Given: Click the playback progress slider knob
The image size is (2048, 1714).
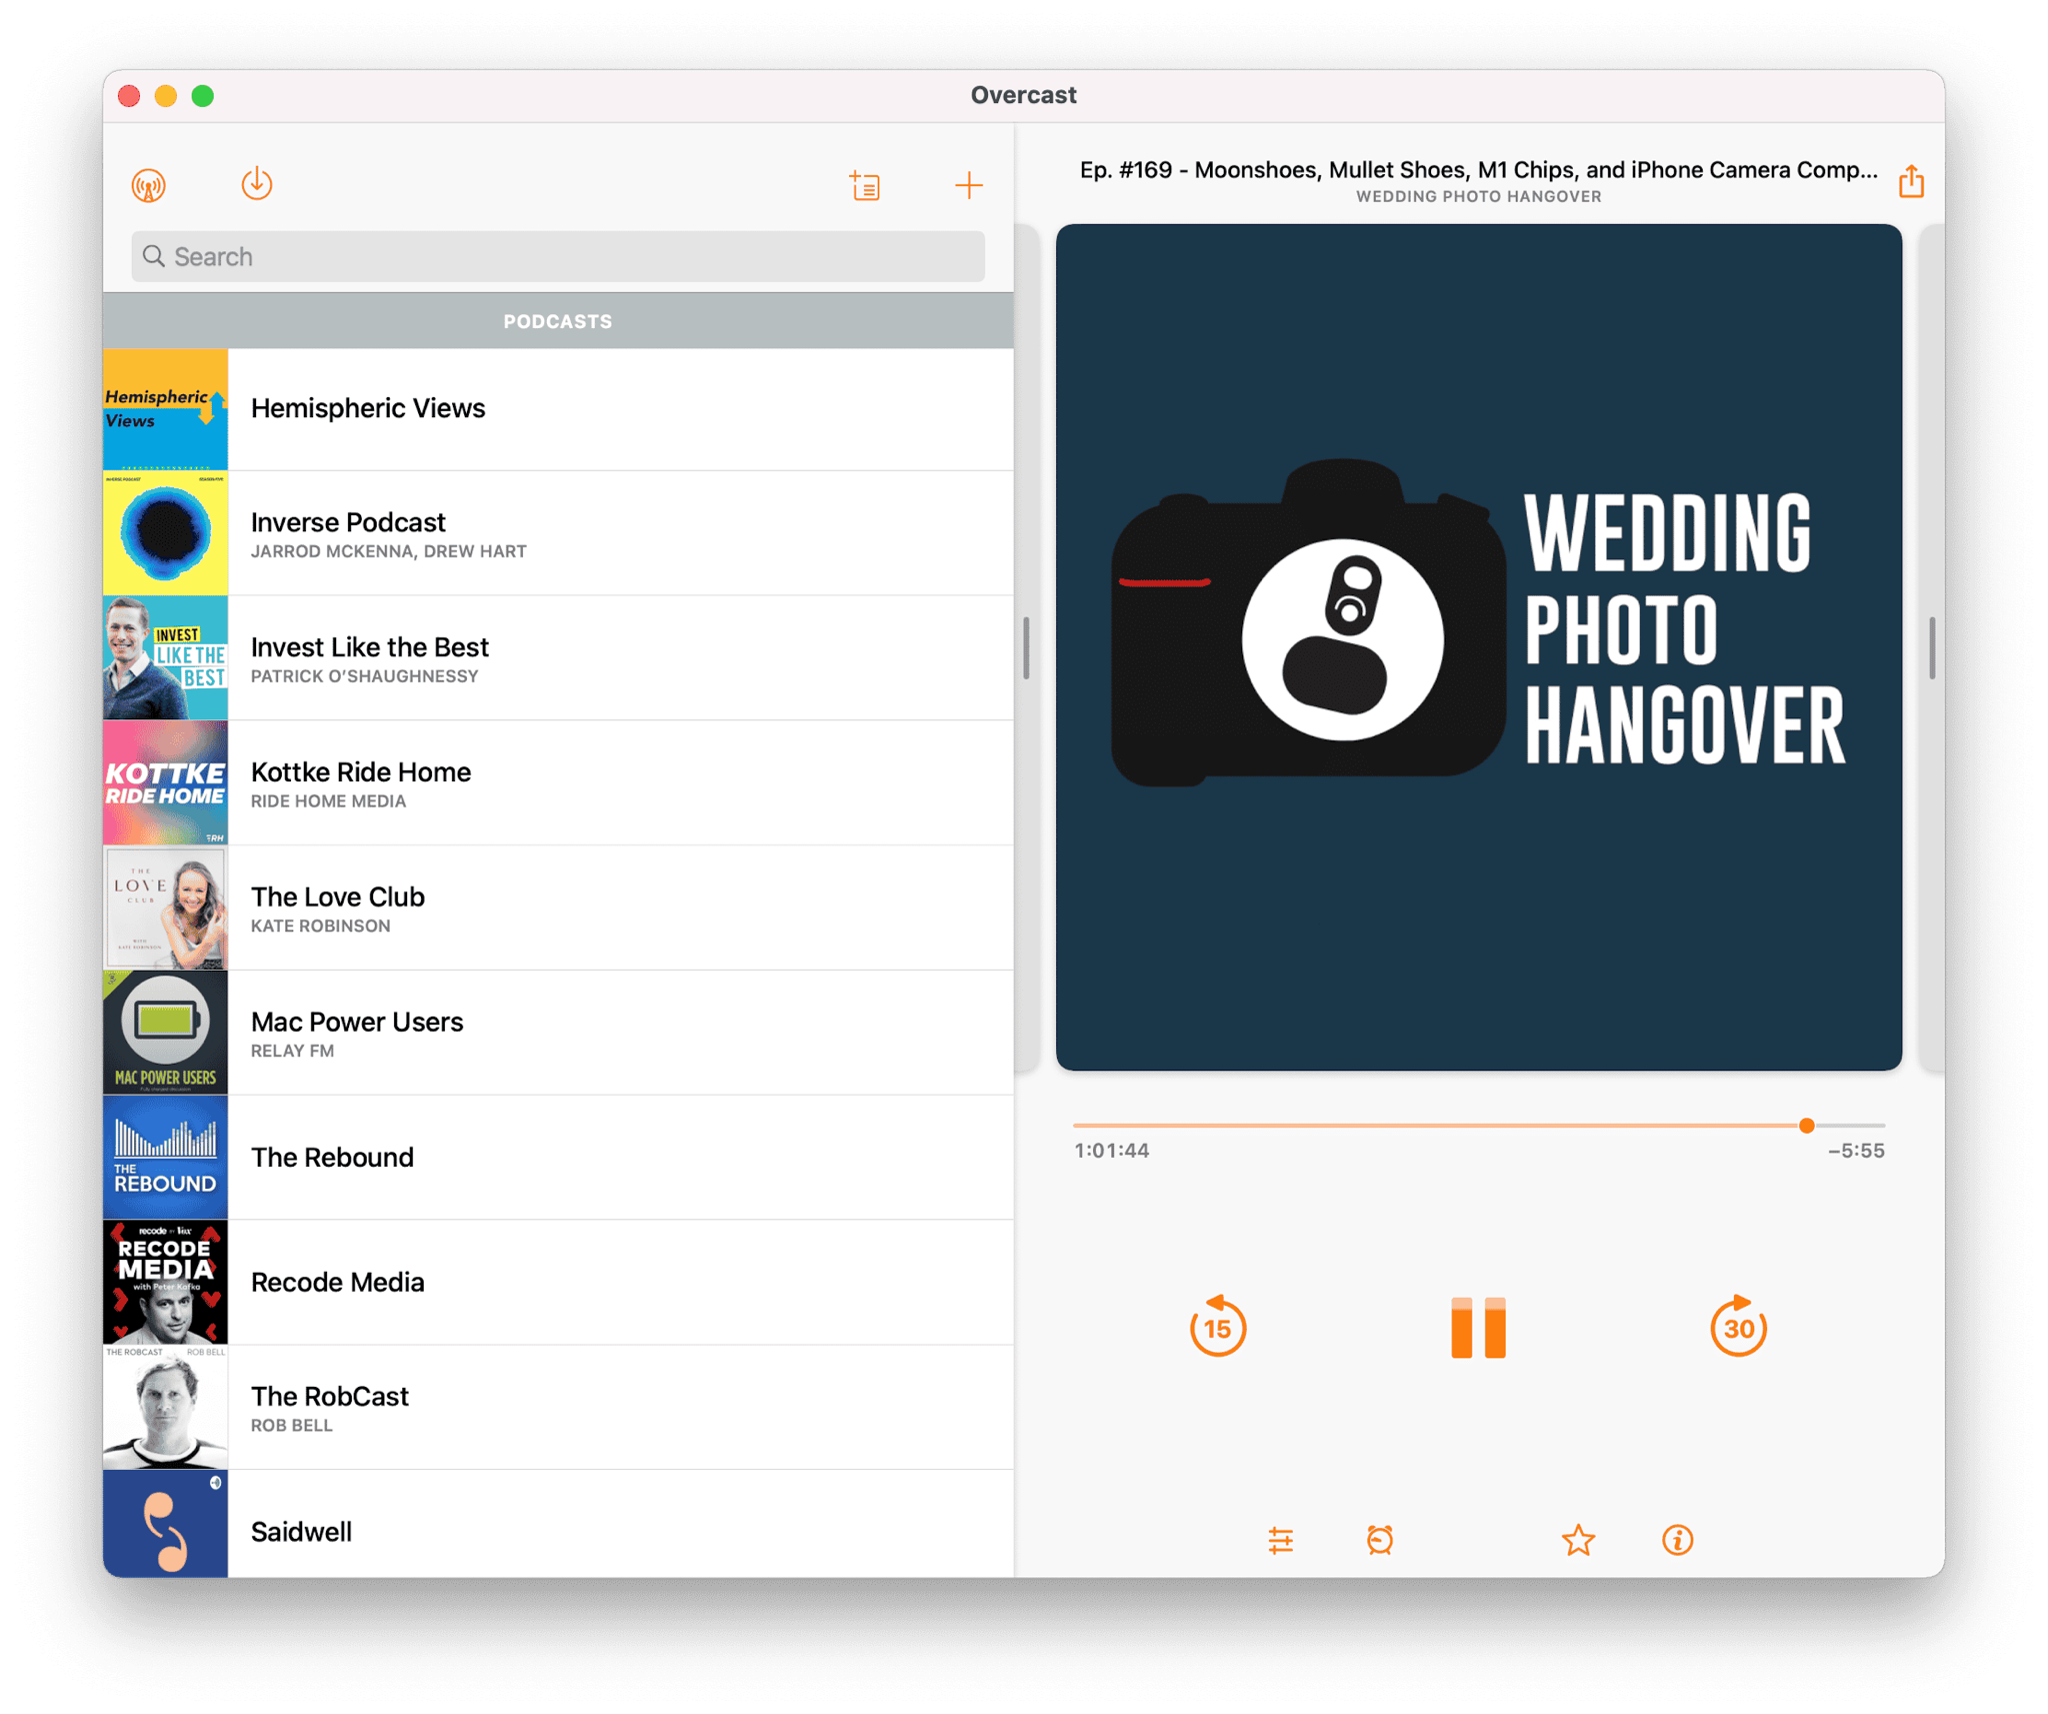Looking at the screenshot, I should [1806, 1125].
